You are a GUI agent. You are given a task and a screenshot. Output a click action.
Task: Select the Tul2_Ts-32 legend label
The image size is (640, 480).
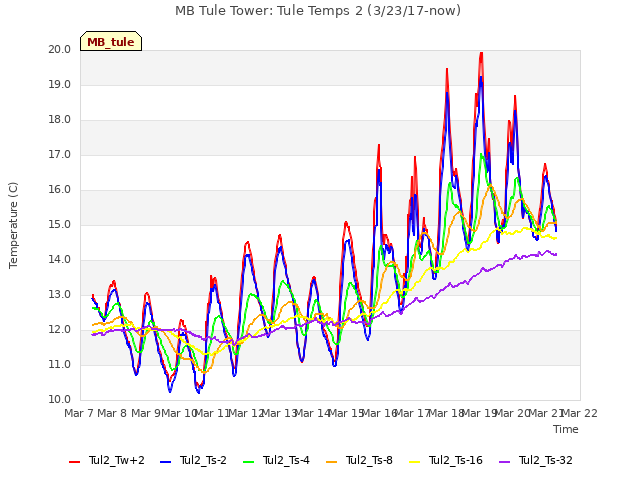click(x=546, y=460)
